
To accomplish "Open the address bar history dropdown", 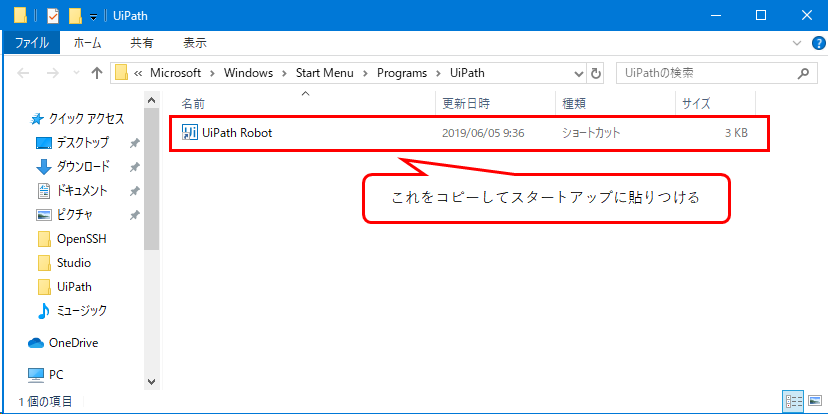I will pos(579,73).
